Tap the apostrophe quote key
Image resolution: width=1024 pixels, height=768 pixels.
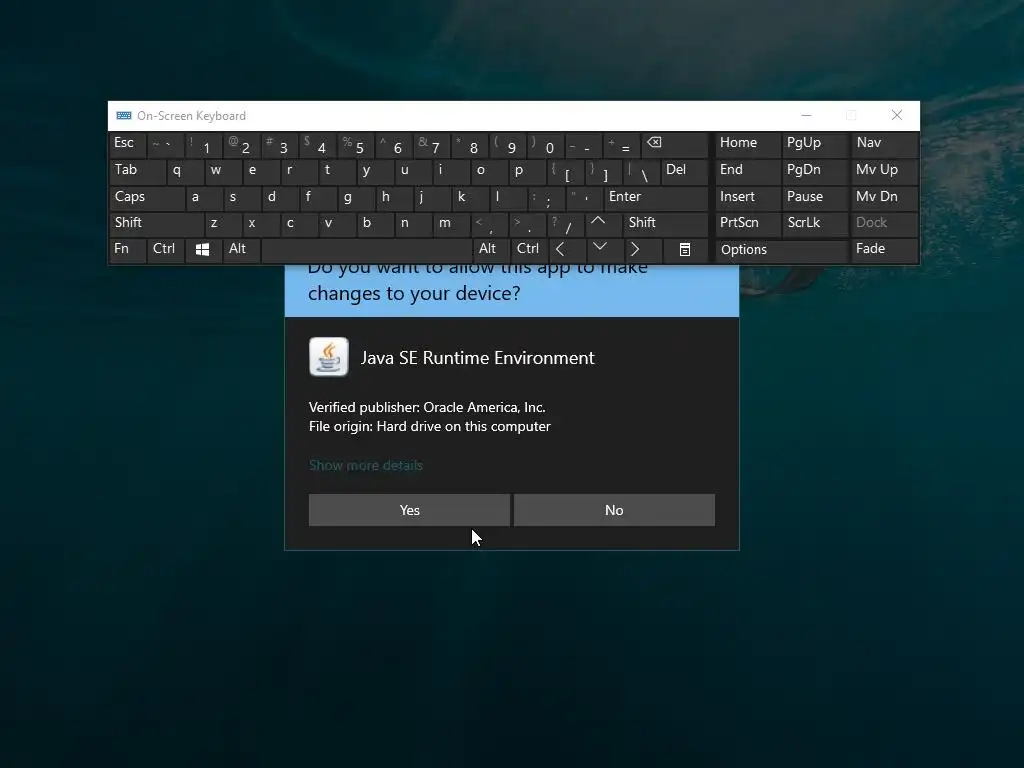point(583,197)
